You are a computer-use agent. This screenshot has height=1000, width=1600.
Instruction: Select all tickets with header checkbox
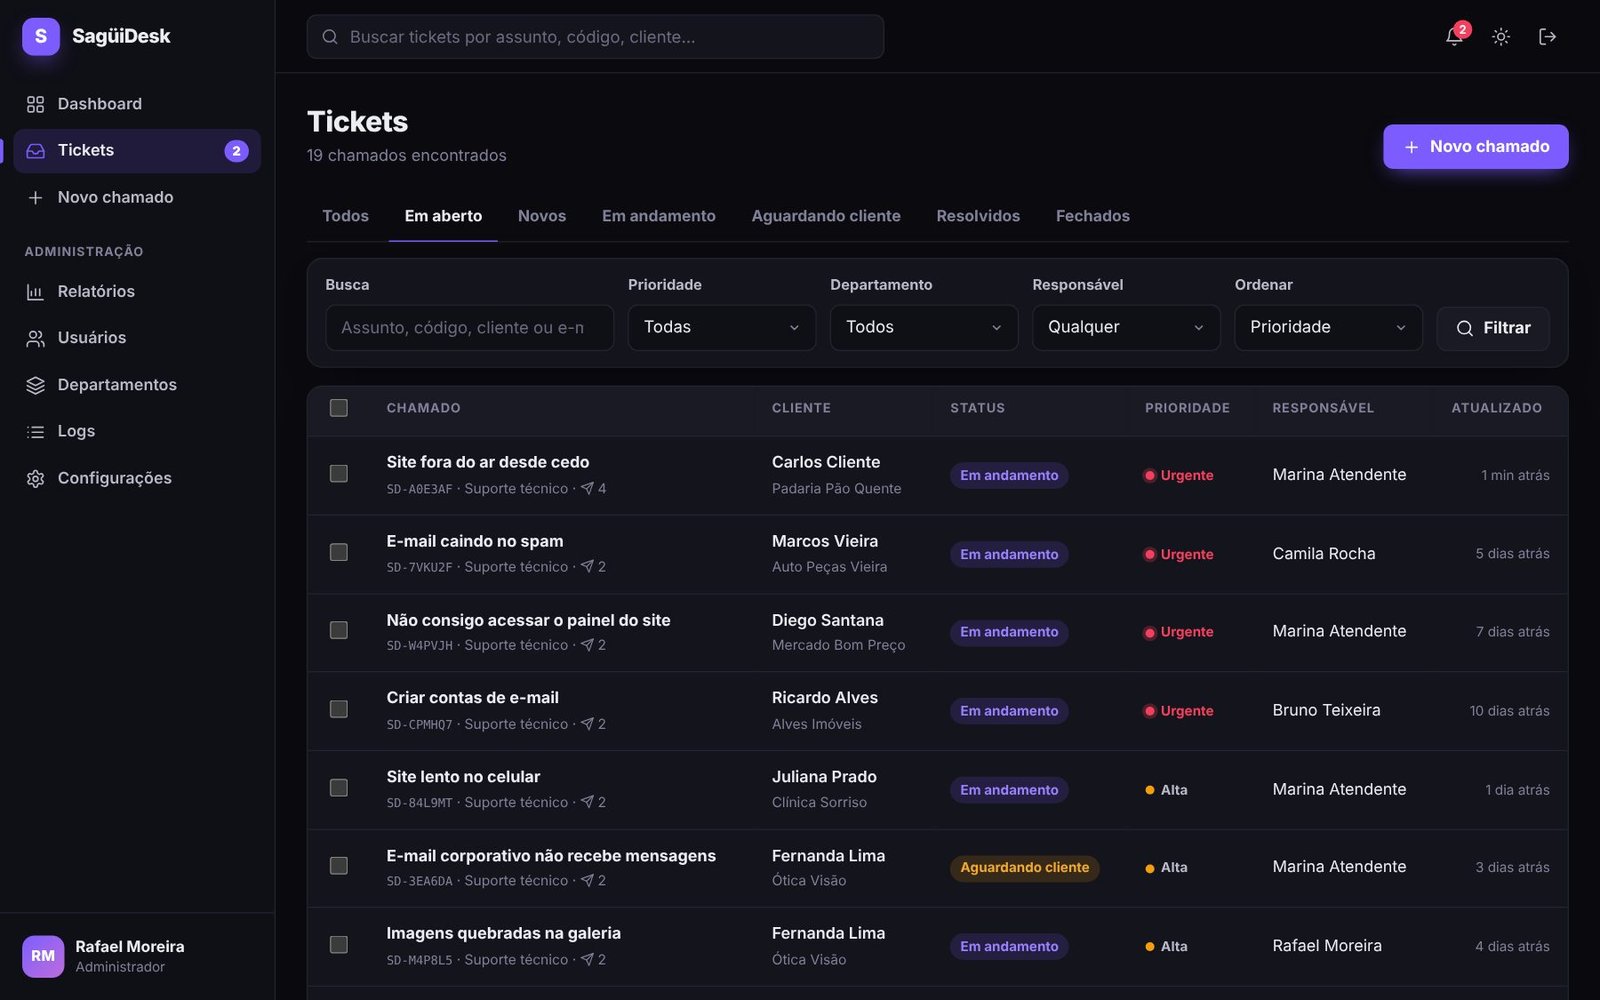pyautogui.click(x=339, y=408)
